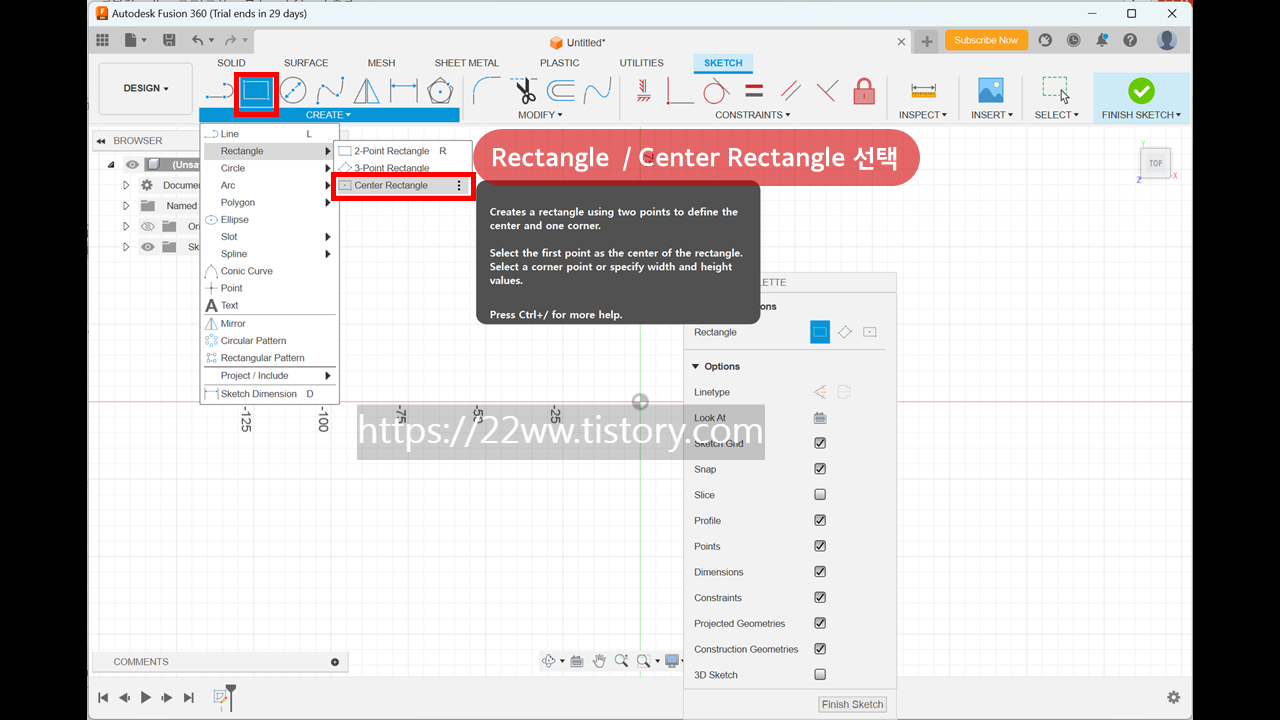
Task: Open the INSERT dropdown menu
Action: click(991, 115)
